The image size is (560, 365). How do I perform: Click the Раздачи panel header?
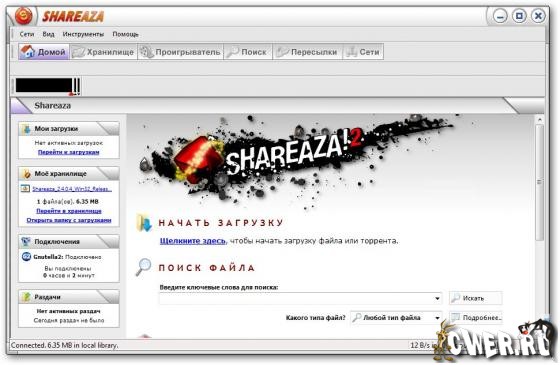coord(69,297)
